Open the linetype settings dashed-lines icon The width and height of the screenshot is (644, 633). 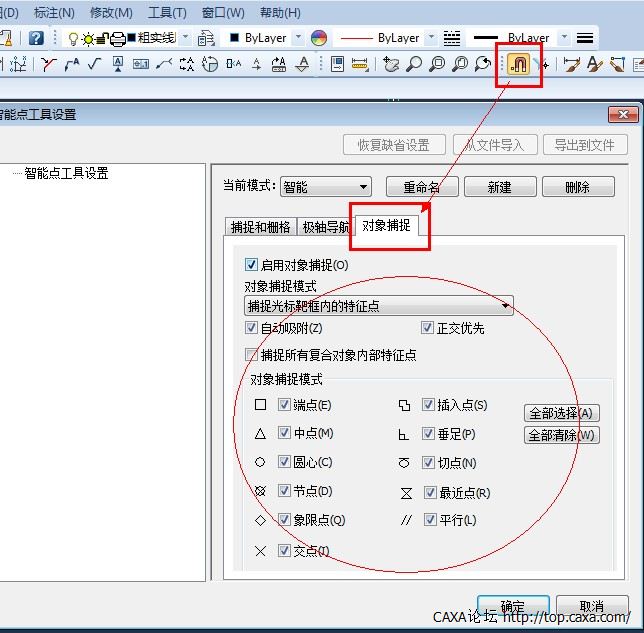[452, 38]
